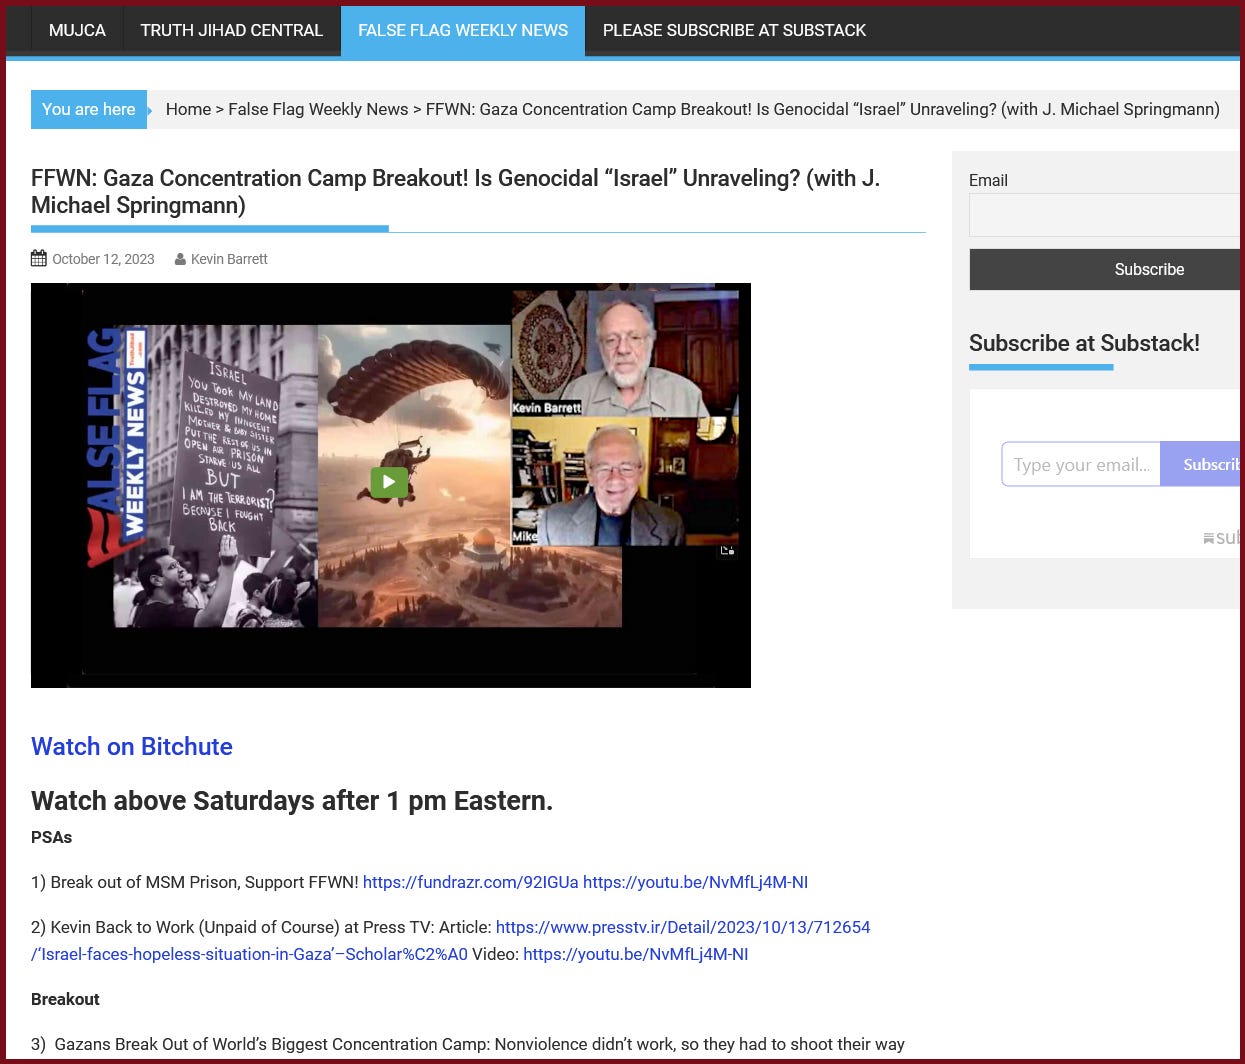Go to the Home breadcrumb link
Viewport: 1245px width, 1064px height.
coord(188,109)
